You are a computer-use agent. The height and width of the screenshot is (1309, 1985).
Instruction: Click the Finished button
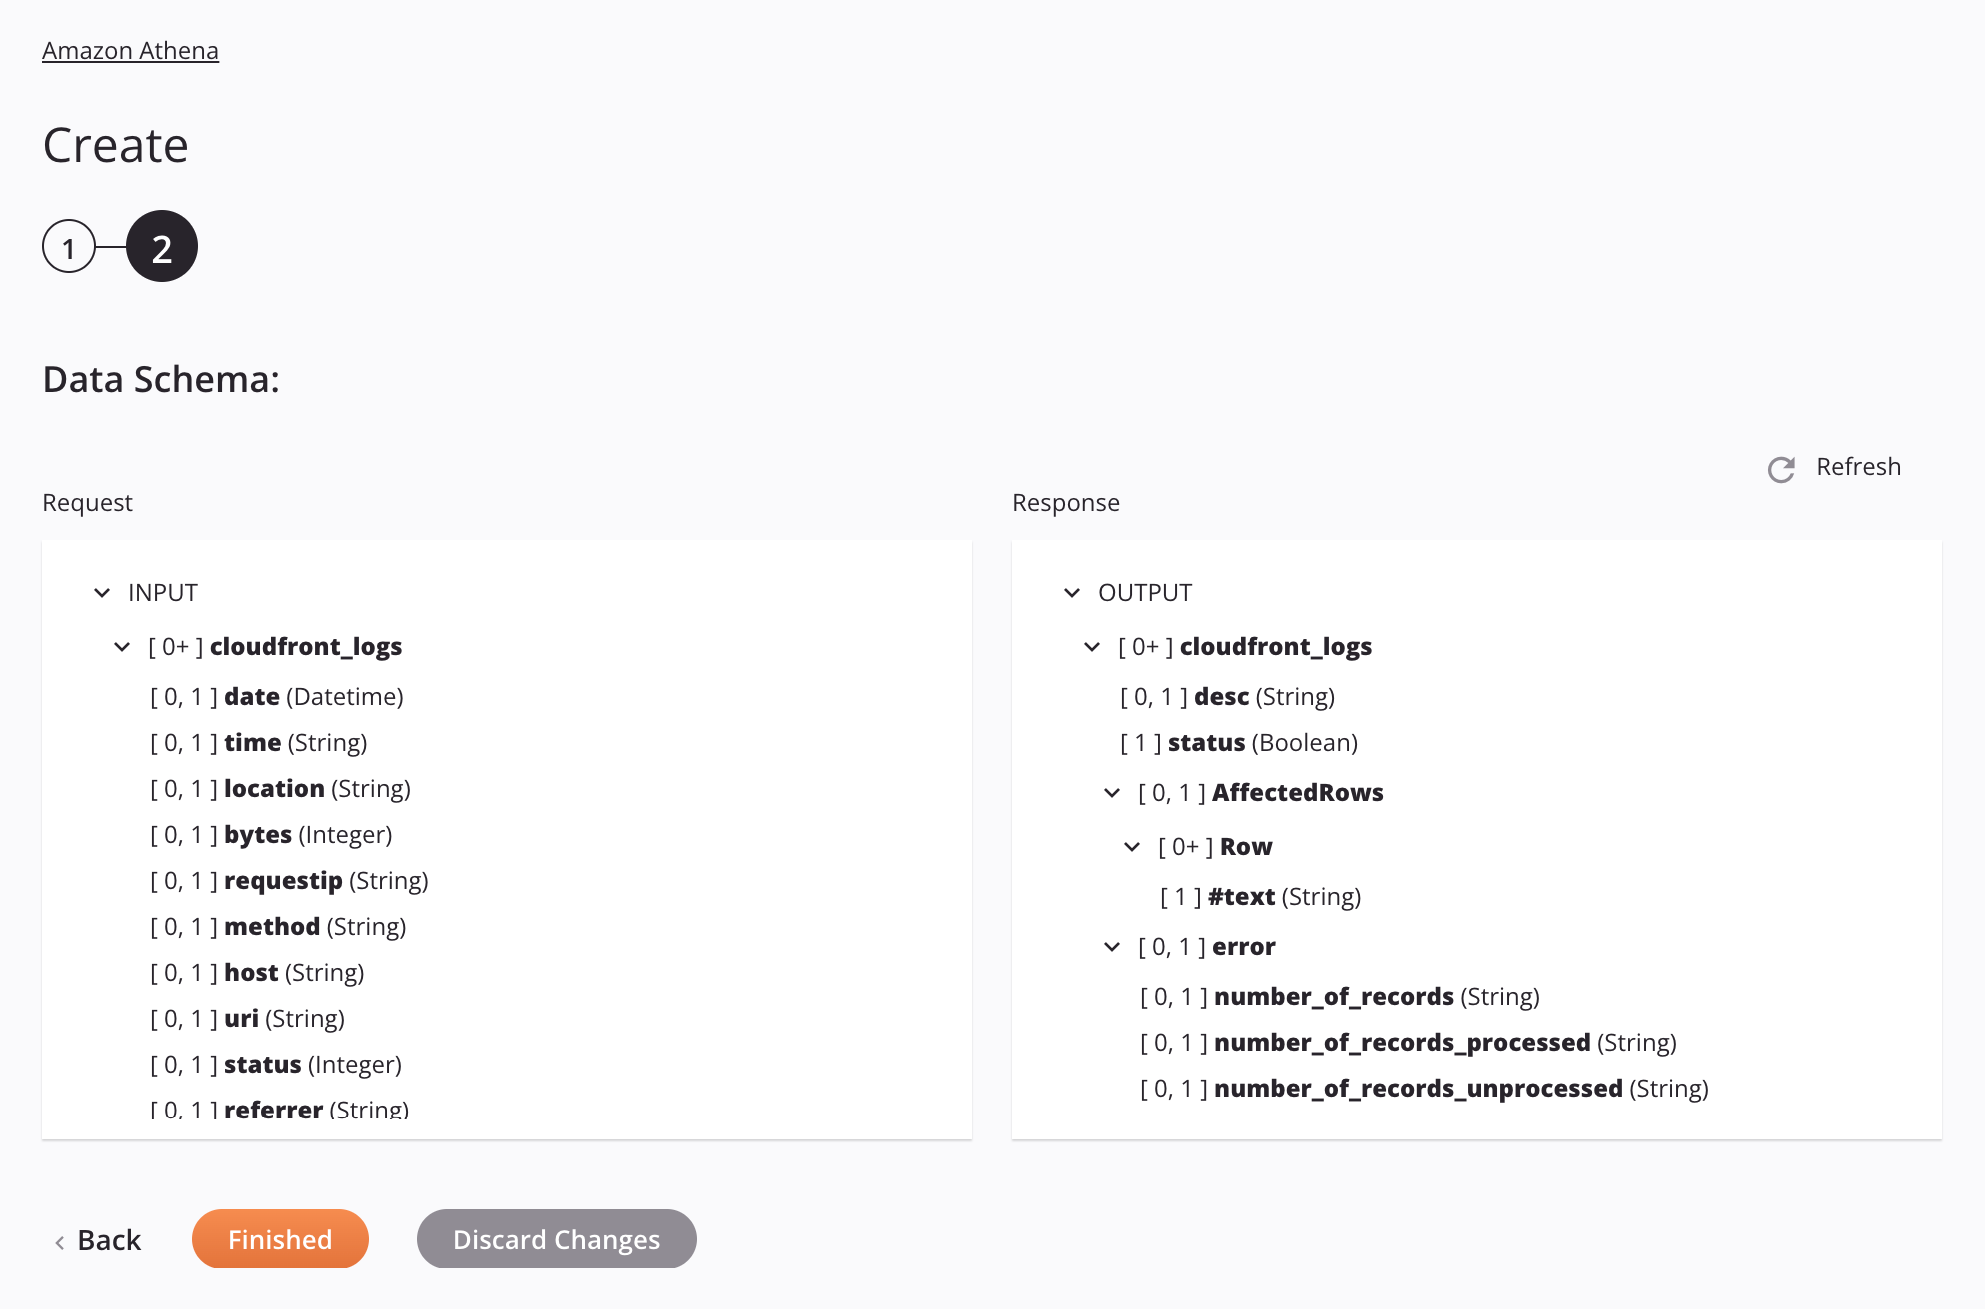point(279,1237)
